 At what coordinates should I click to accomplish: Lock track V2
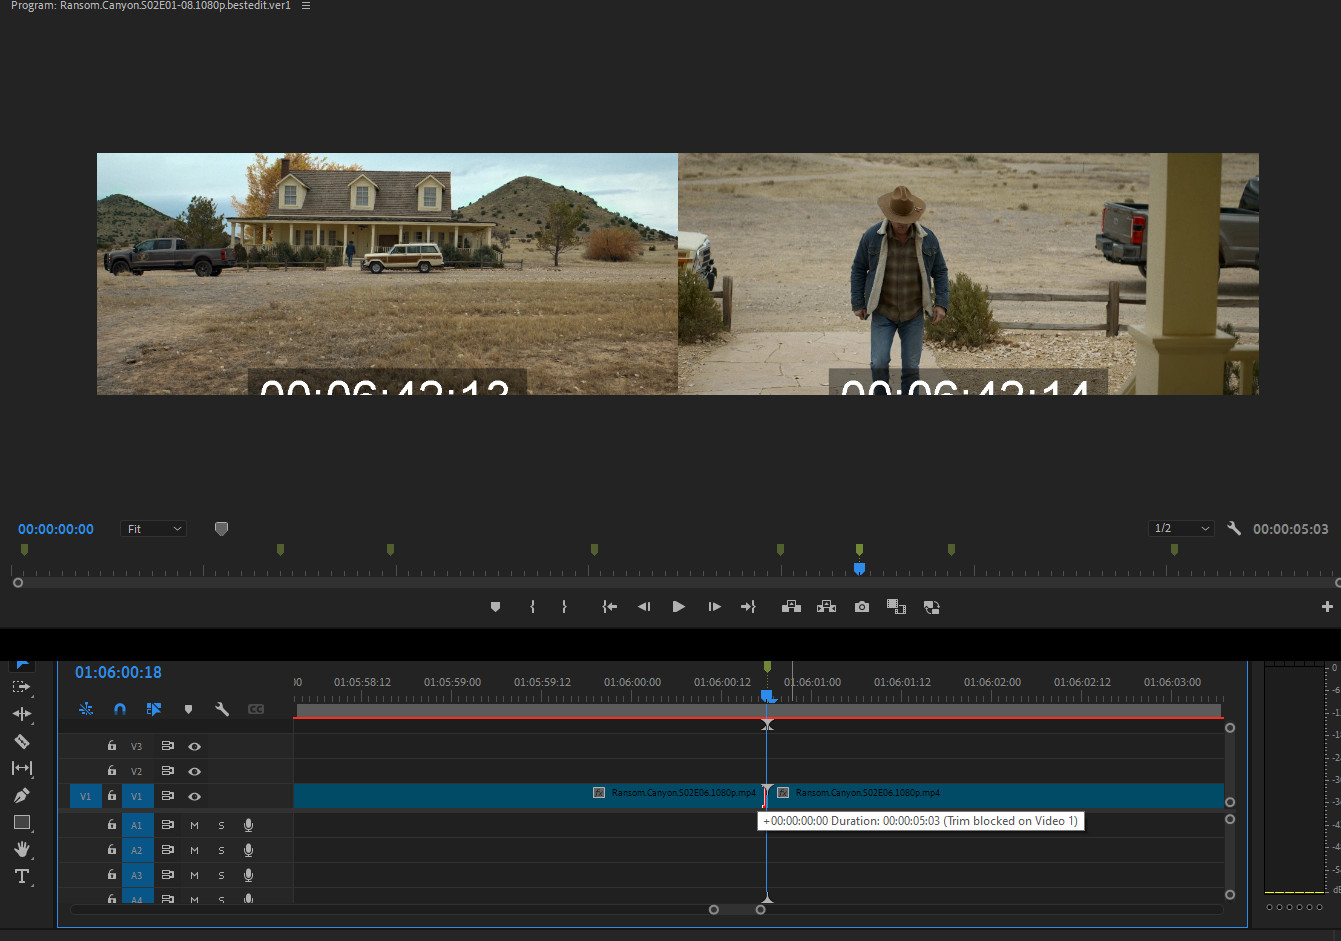pos(112,771)
